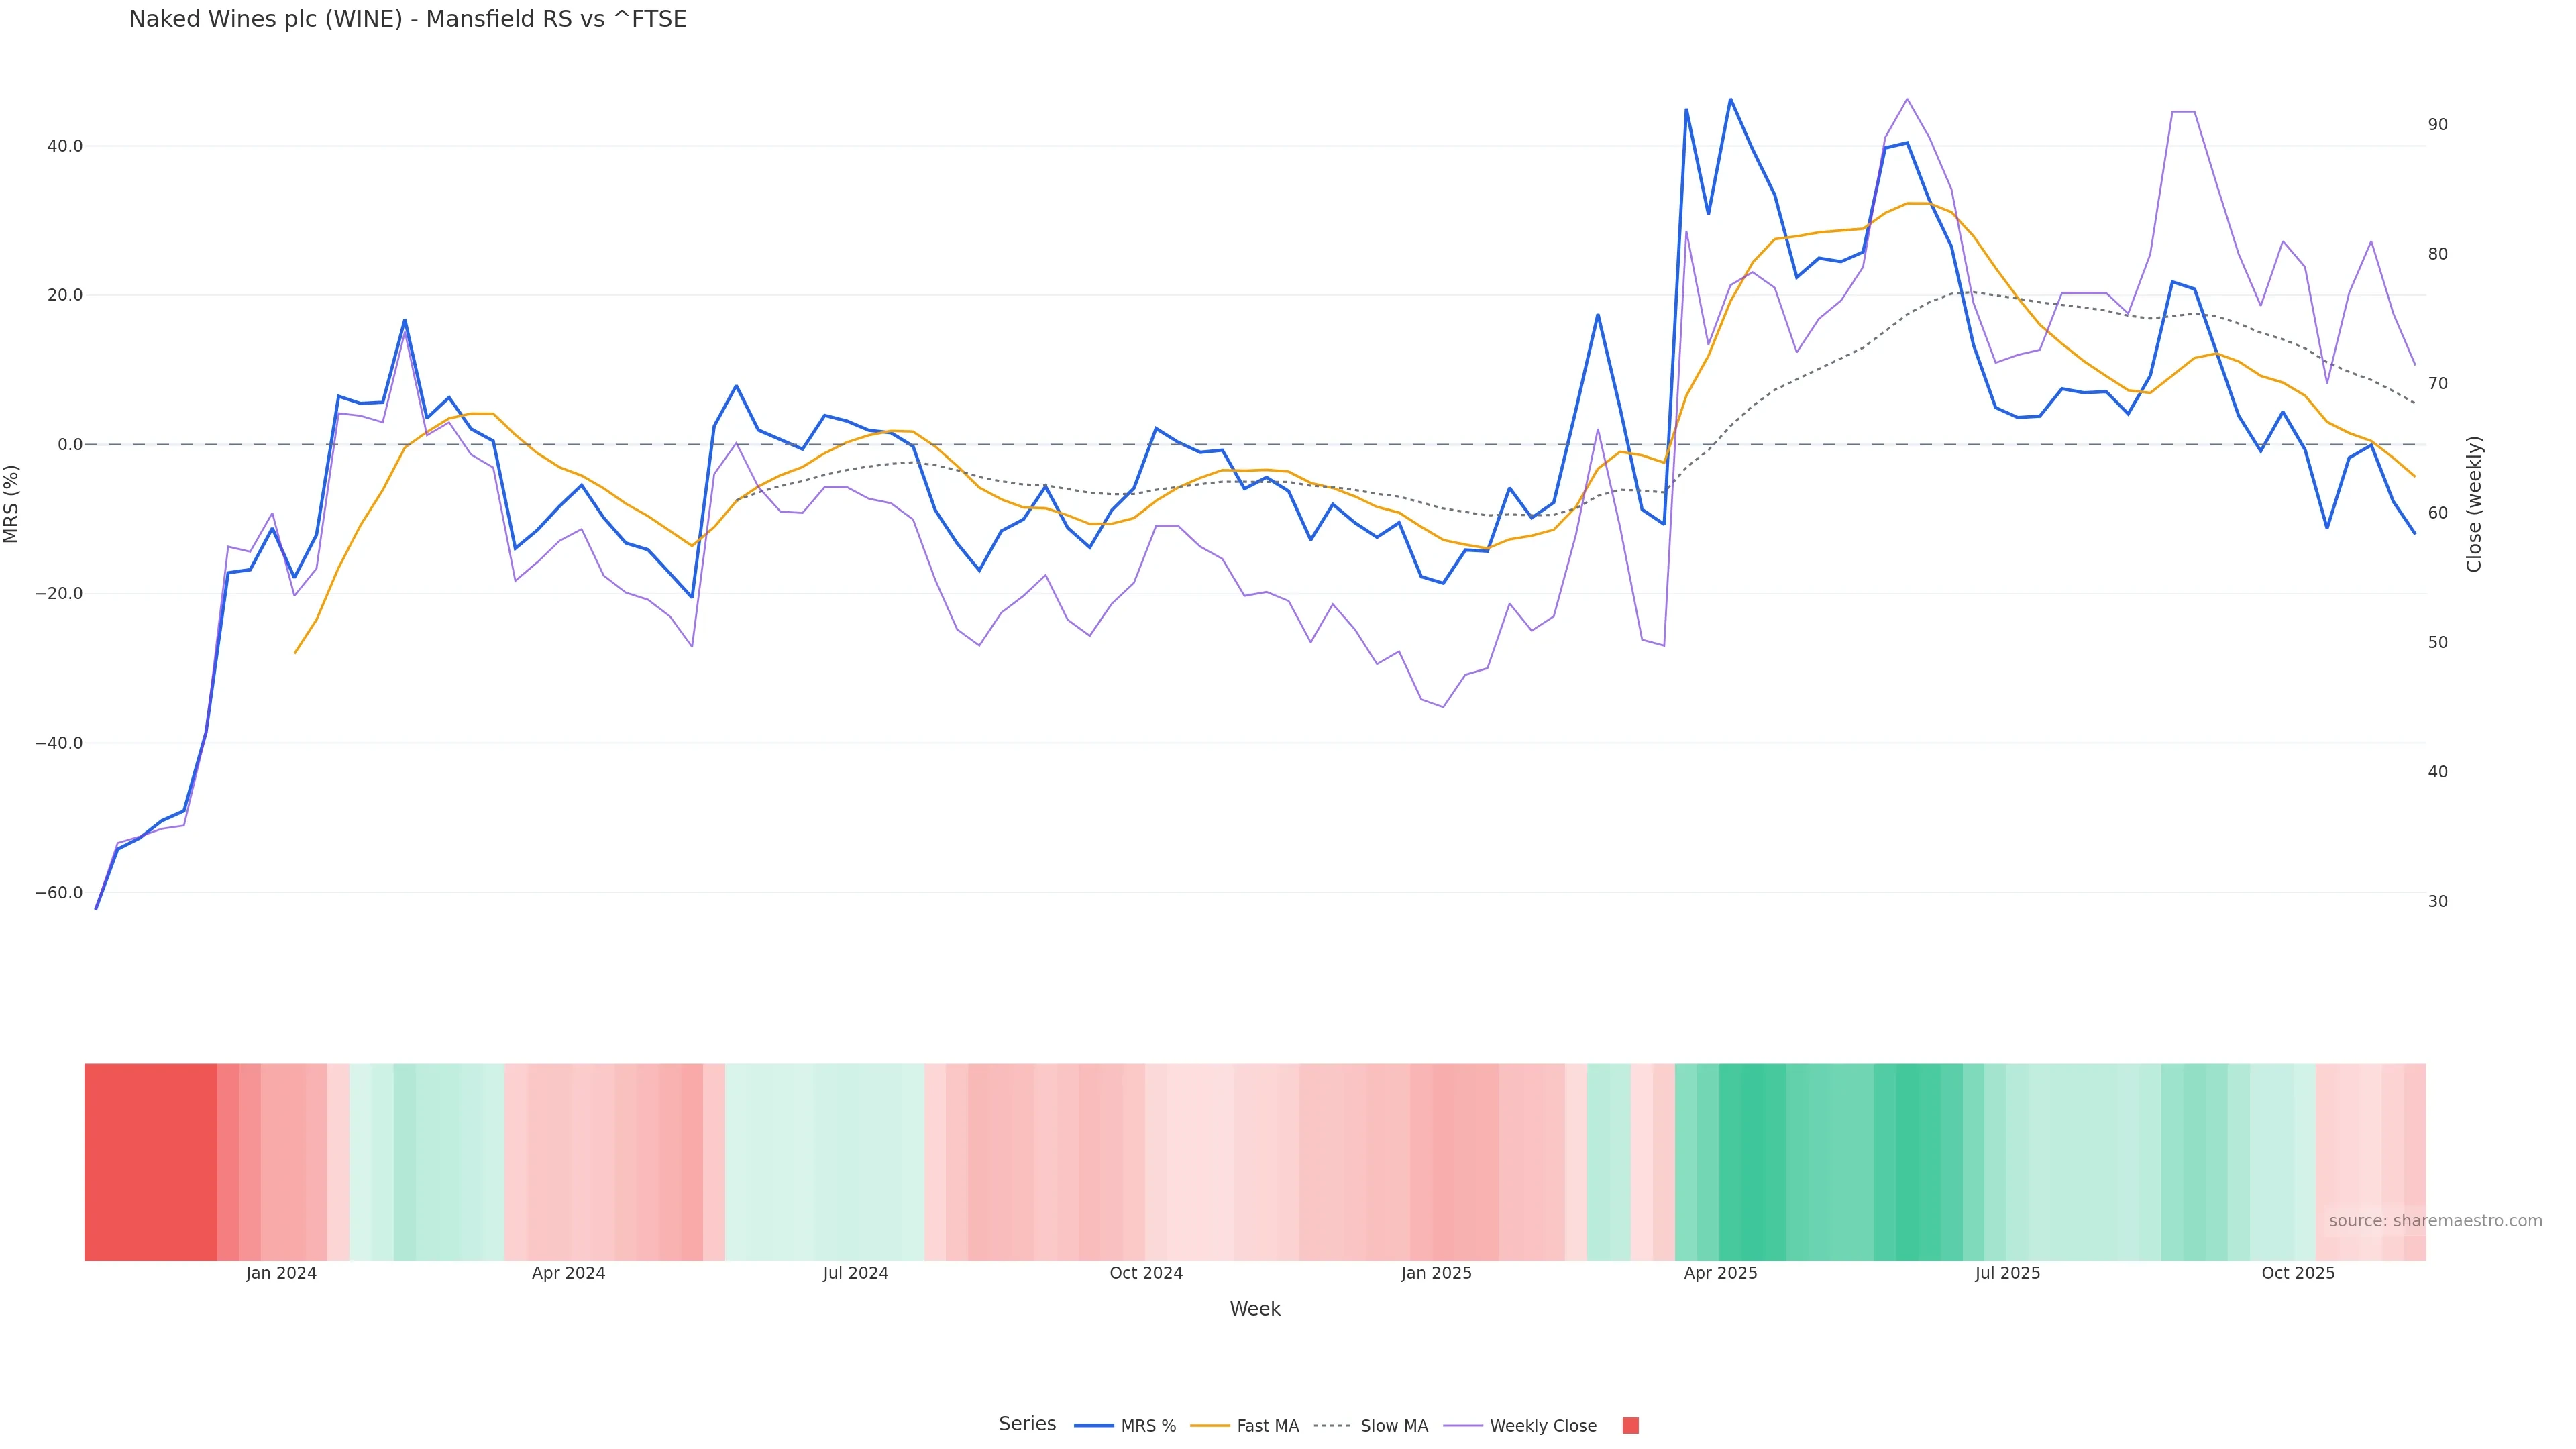Click the Oct 2025 axis tick label
2576x1449 pixels.
pyautogui.click(x=2298, y=1273)
